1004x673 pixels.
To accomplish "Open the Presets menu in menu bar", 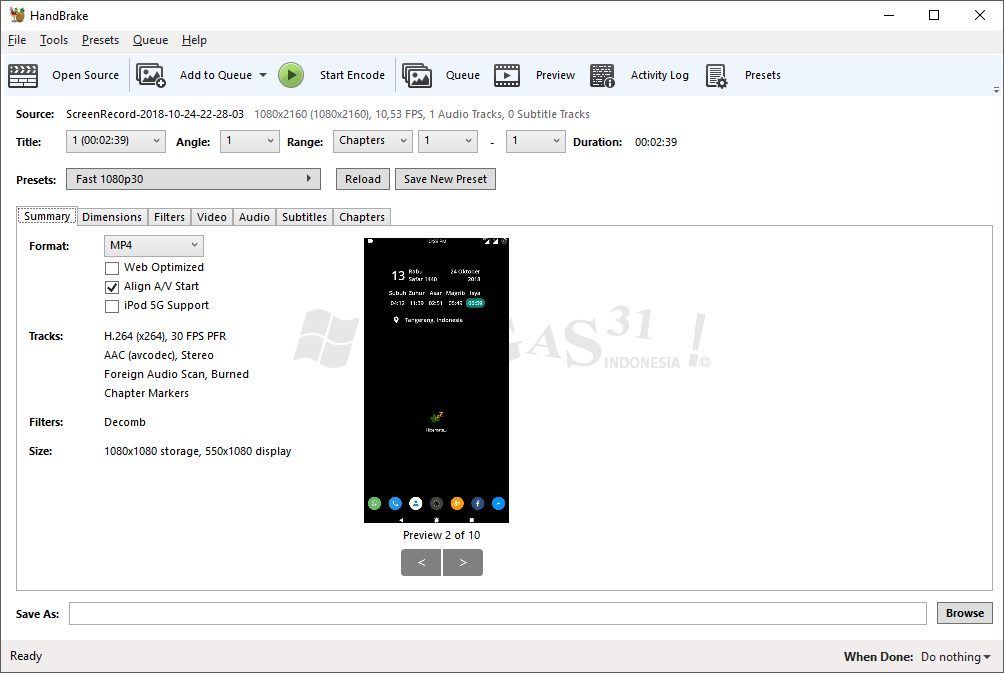I will [x=100, y=40].
